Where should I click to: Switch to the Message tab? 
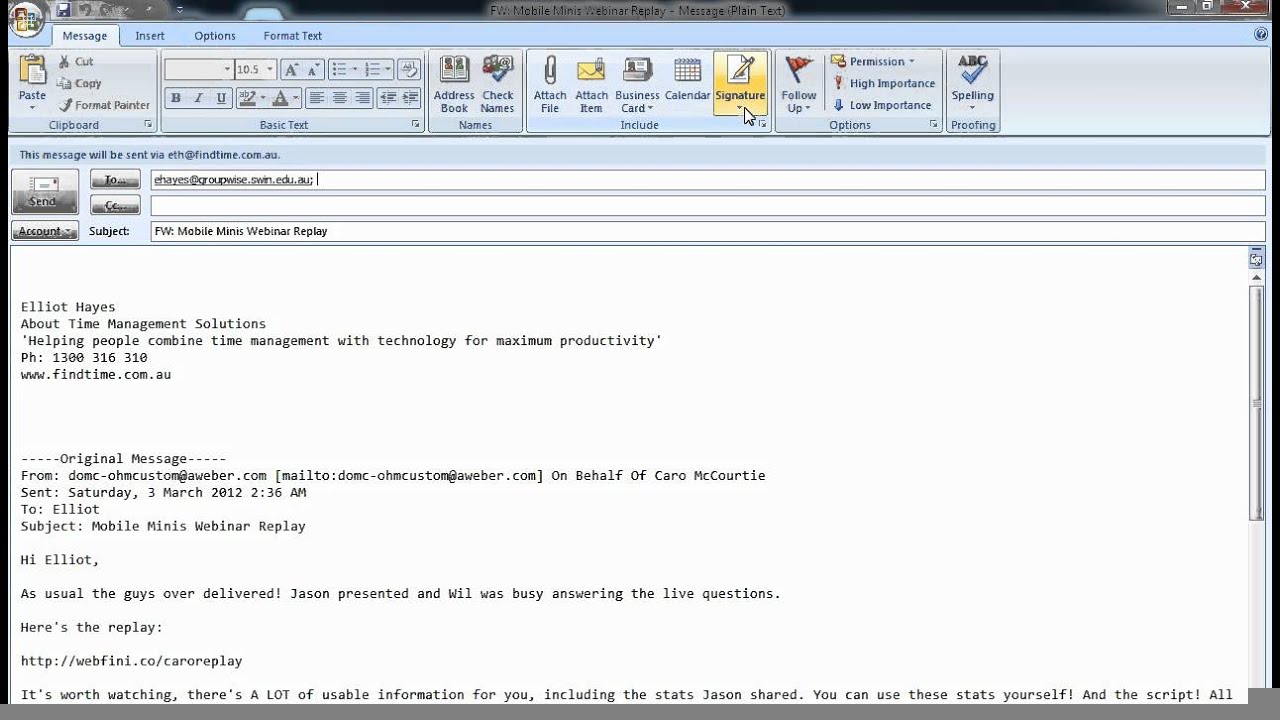pos(84,35)
